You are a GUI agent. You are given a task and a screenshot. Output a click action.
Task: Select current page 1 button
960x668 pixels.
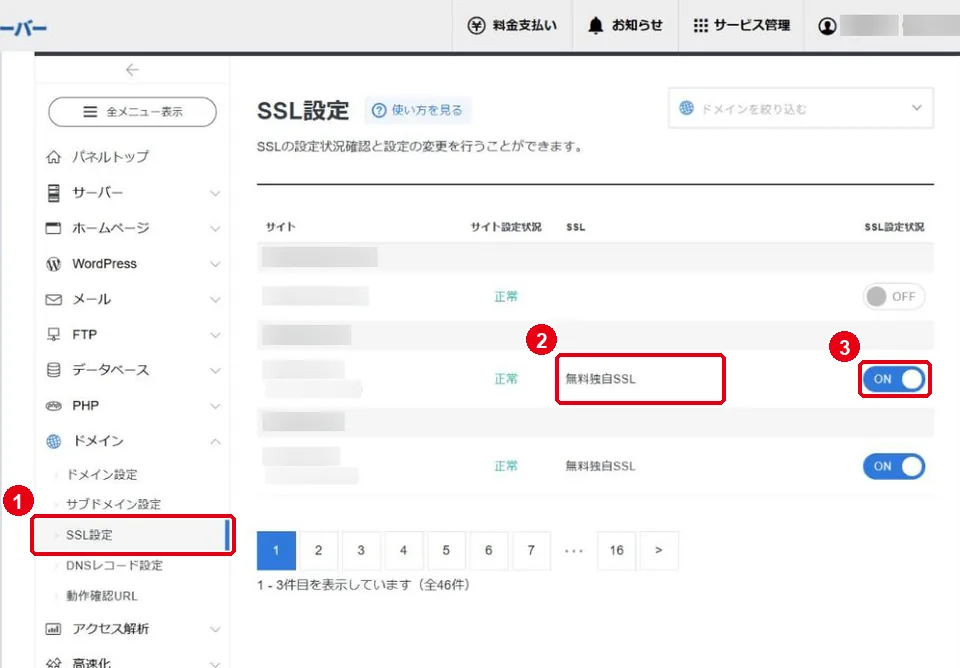pos(276,550)
